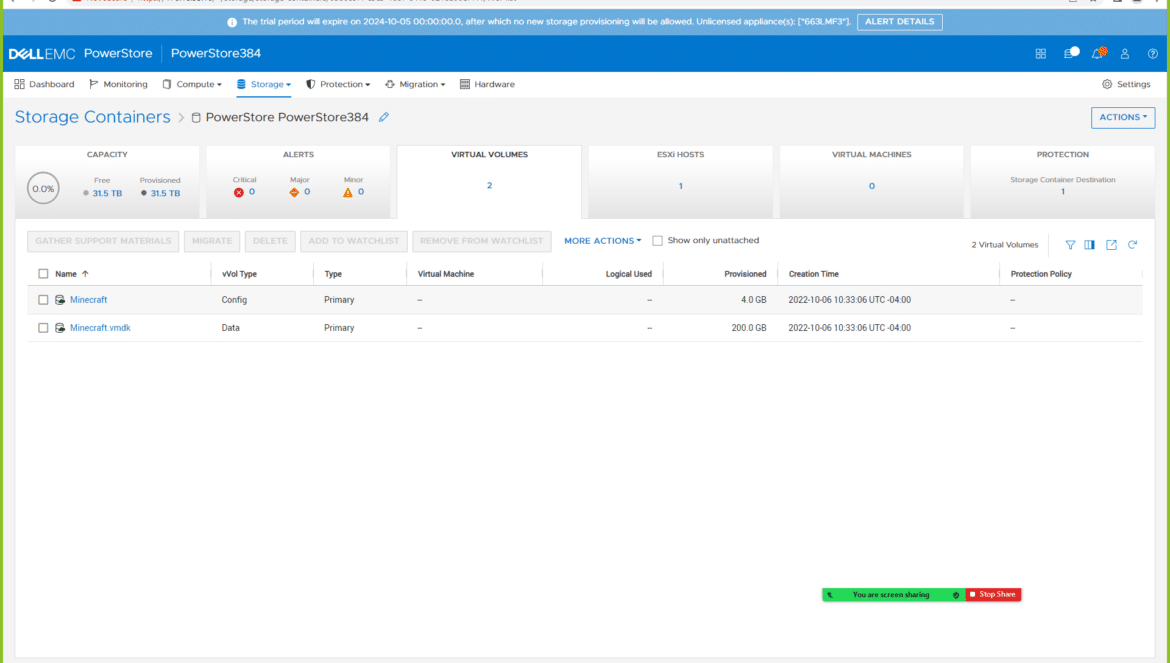Click the Minecraft config volume icon

60,300
